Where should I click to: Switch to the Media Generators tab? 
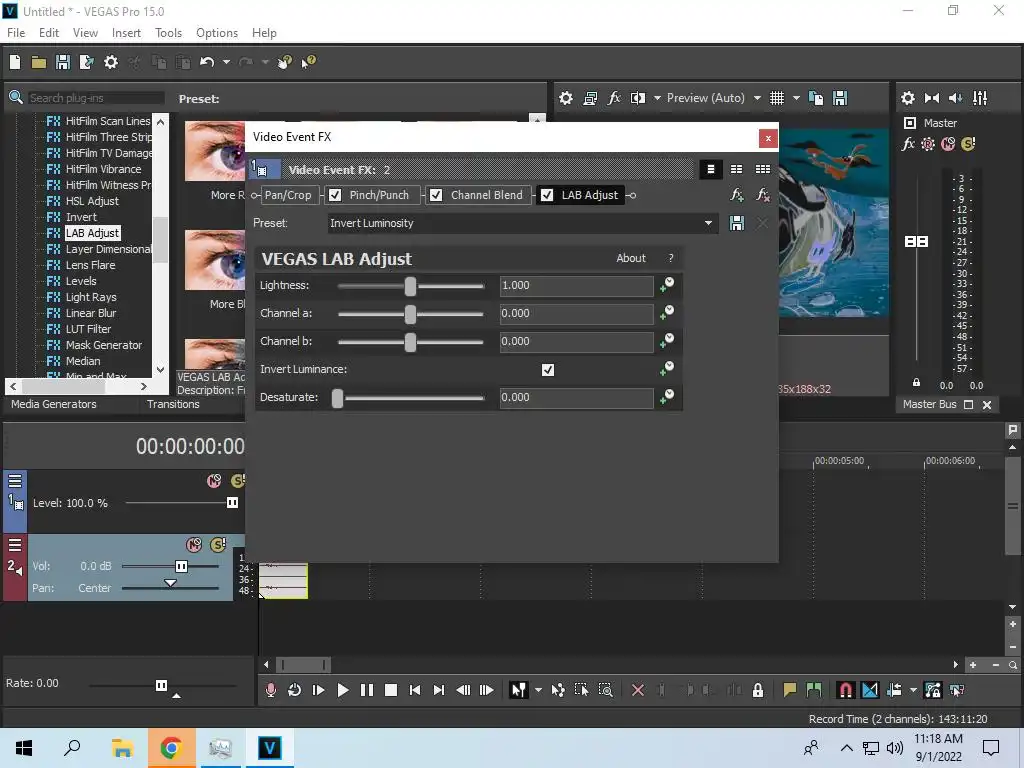tap(54, 404)
